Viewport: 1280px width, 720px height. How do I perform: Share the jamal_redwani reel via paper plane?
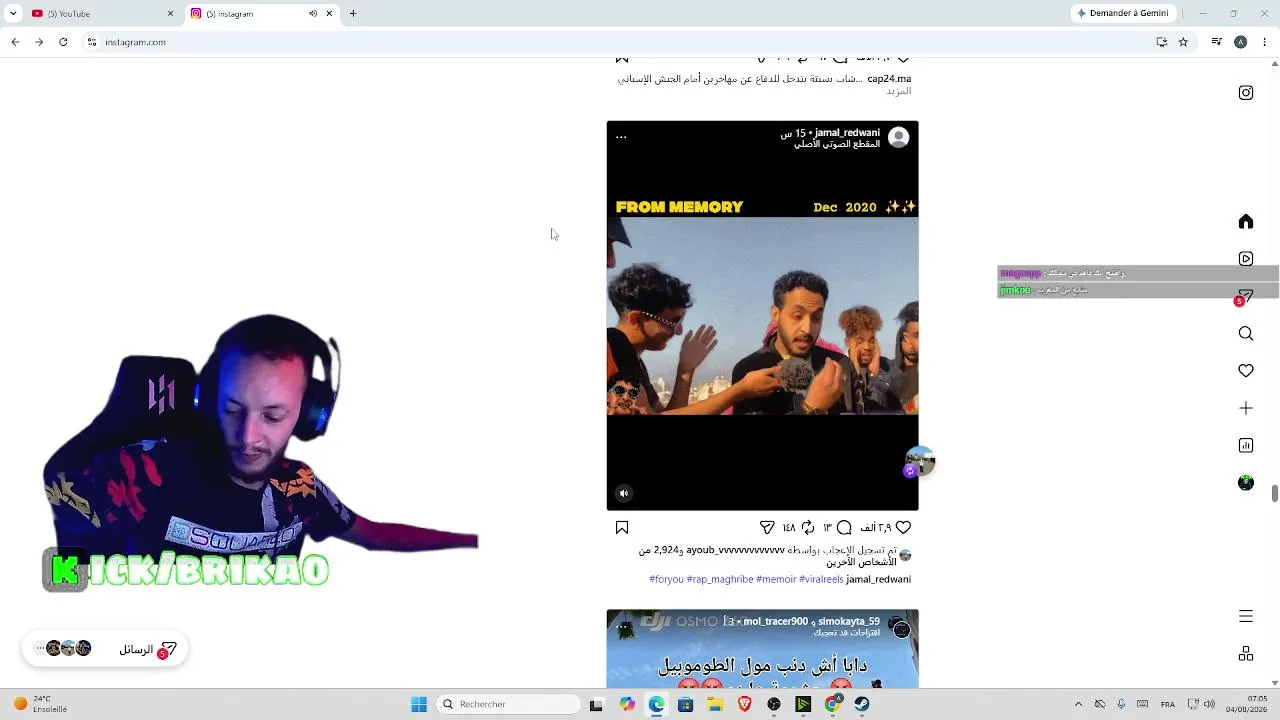point(767,528)
